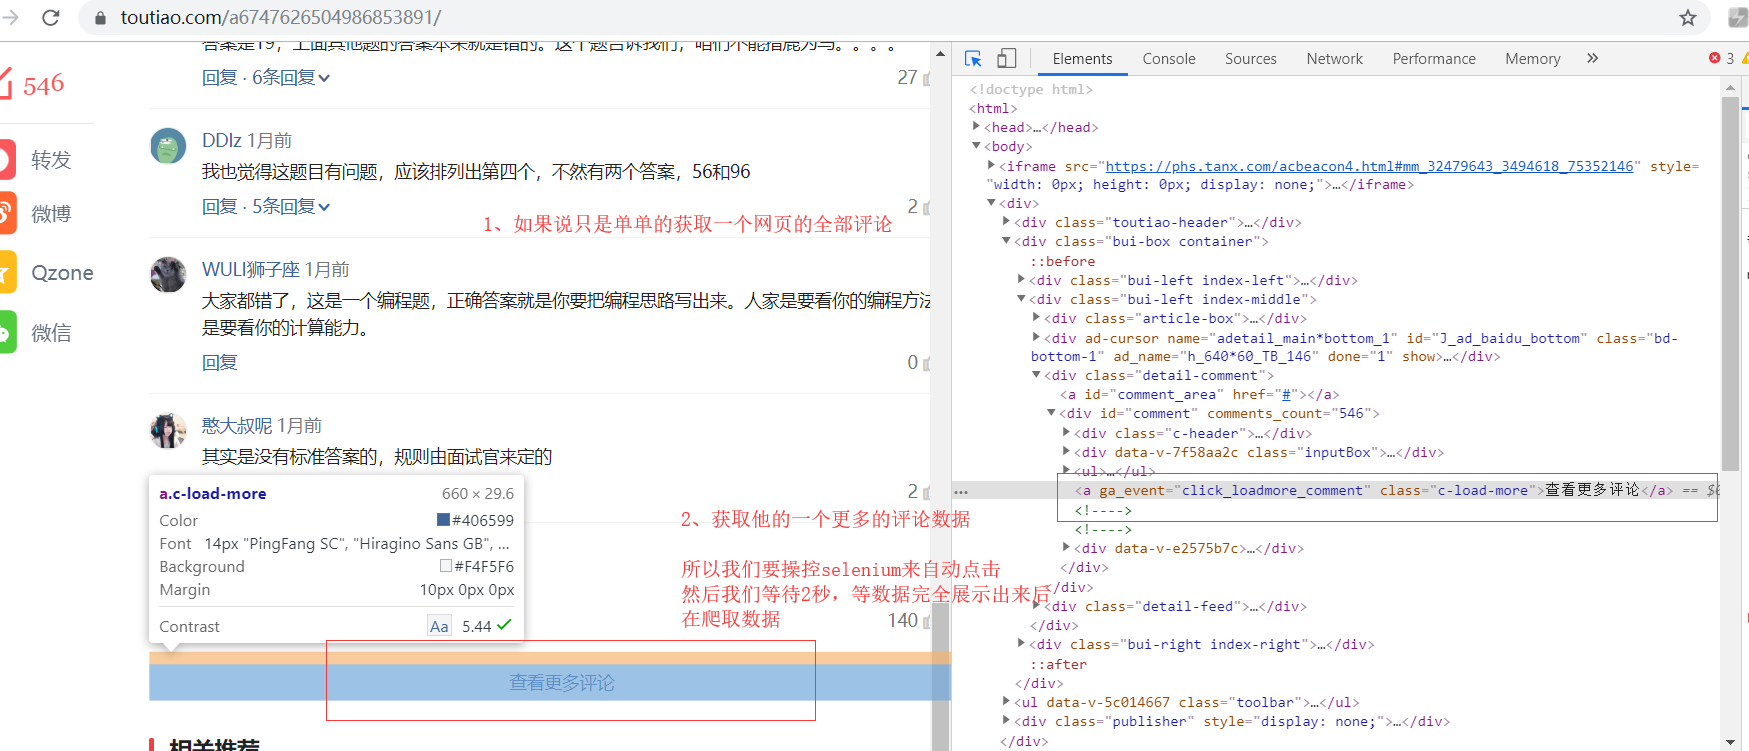The width and height of the screenshot is (1749, 751).
Task: Expand the <head> node in DOM tree
Action: tap(976, 127)
